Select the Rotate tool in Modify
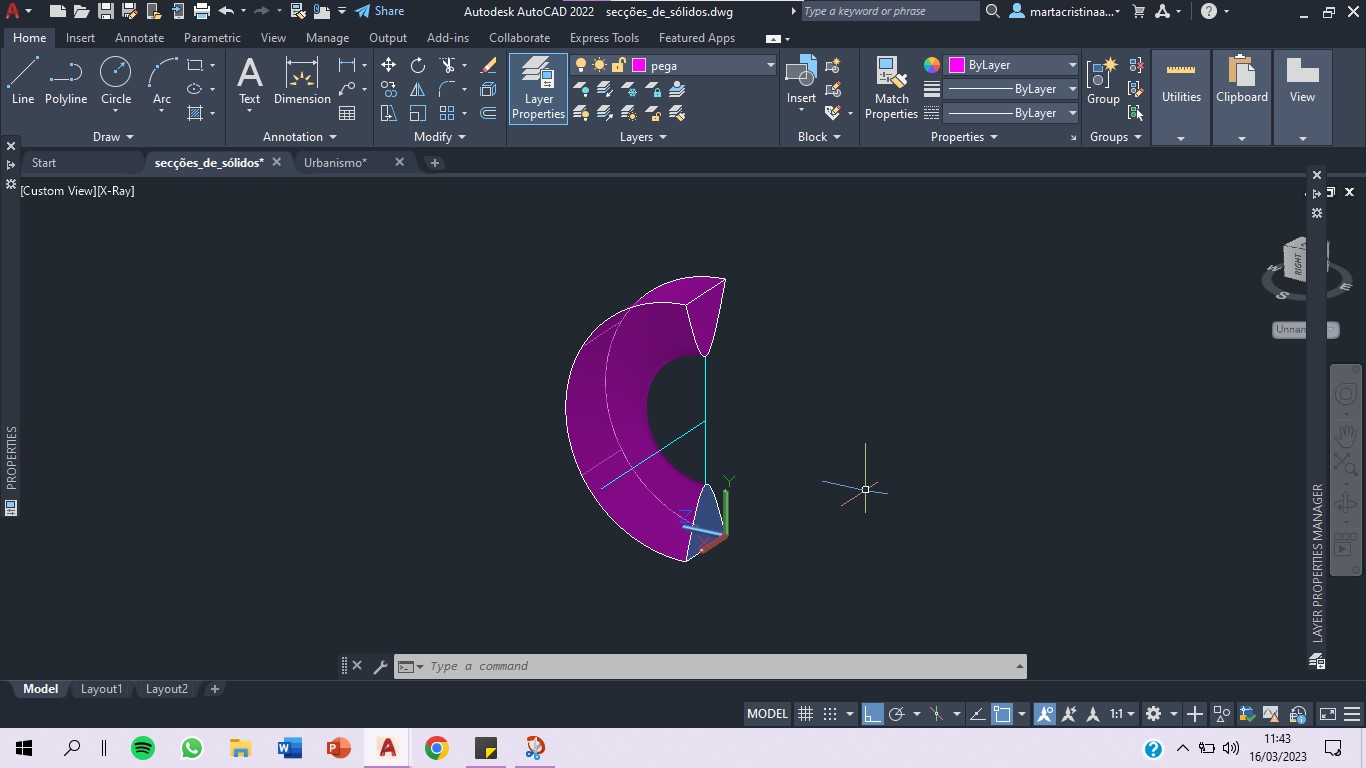1366x768 pixels. pos(418,65)
